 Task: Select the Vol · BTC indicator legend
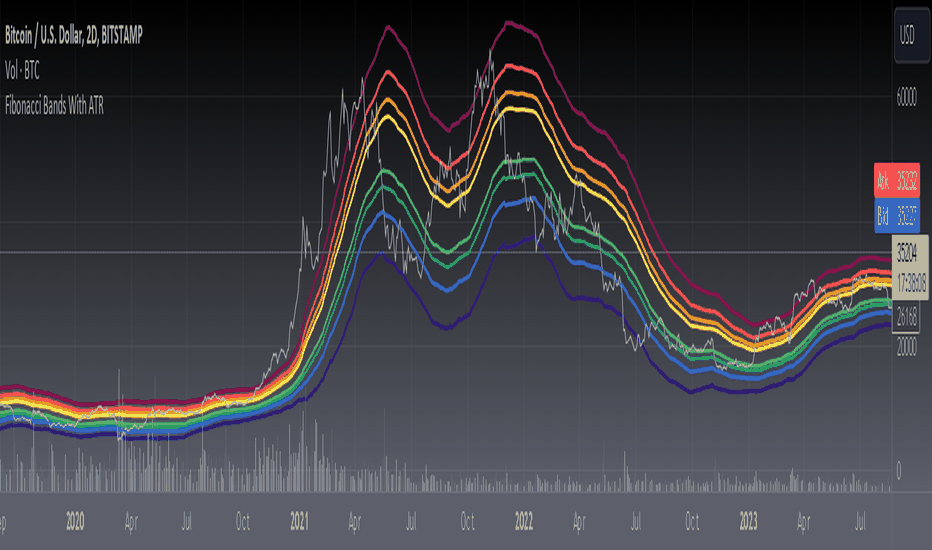coord(22,71)
